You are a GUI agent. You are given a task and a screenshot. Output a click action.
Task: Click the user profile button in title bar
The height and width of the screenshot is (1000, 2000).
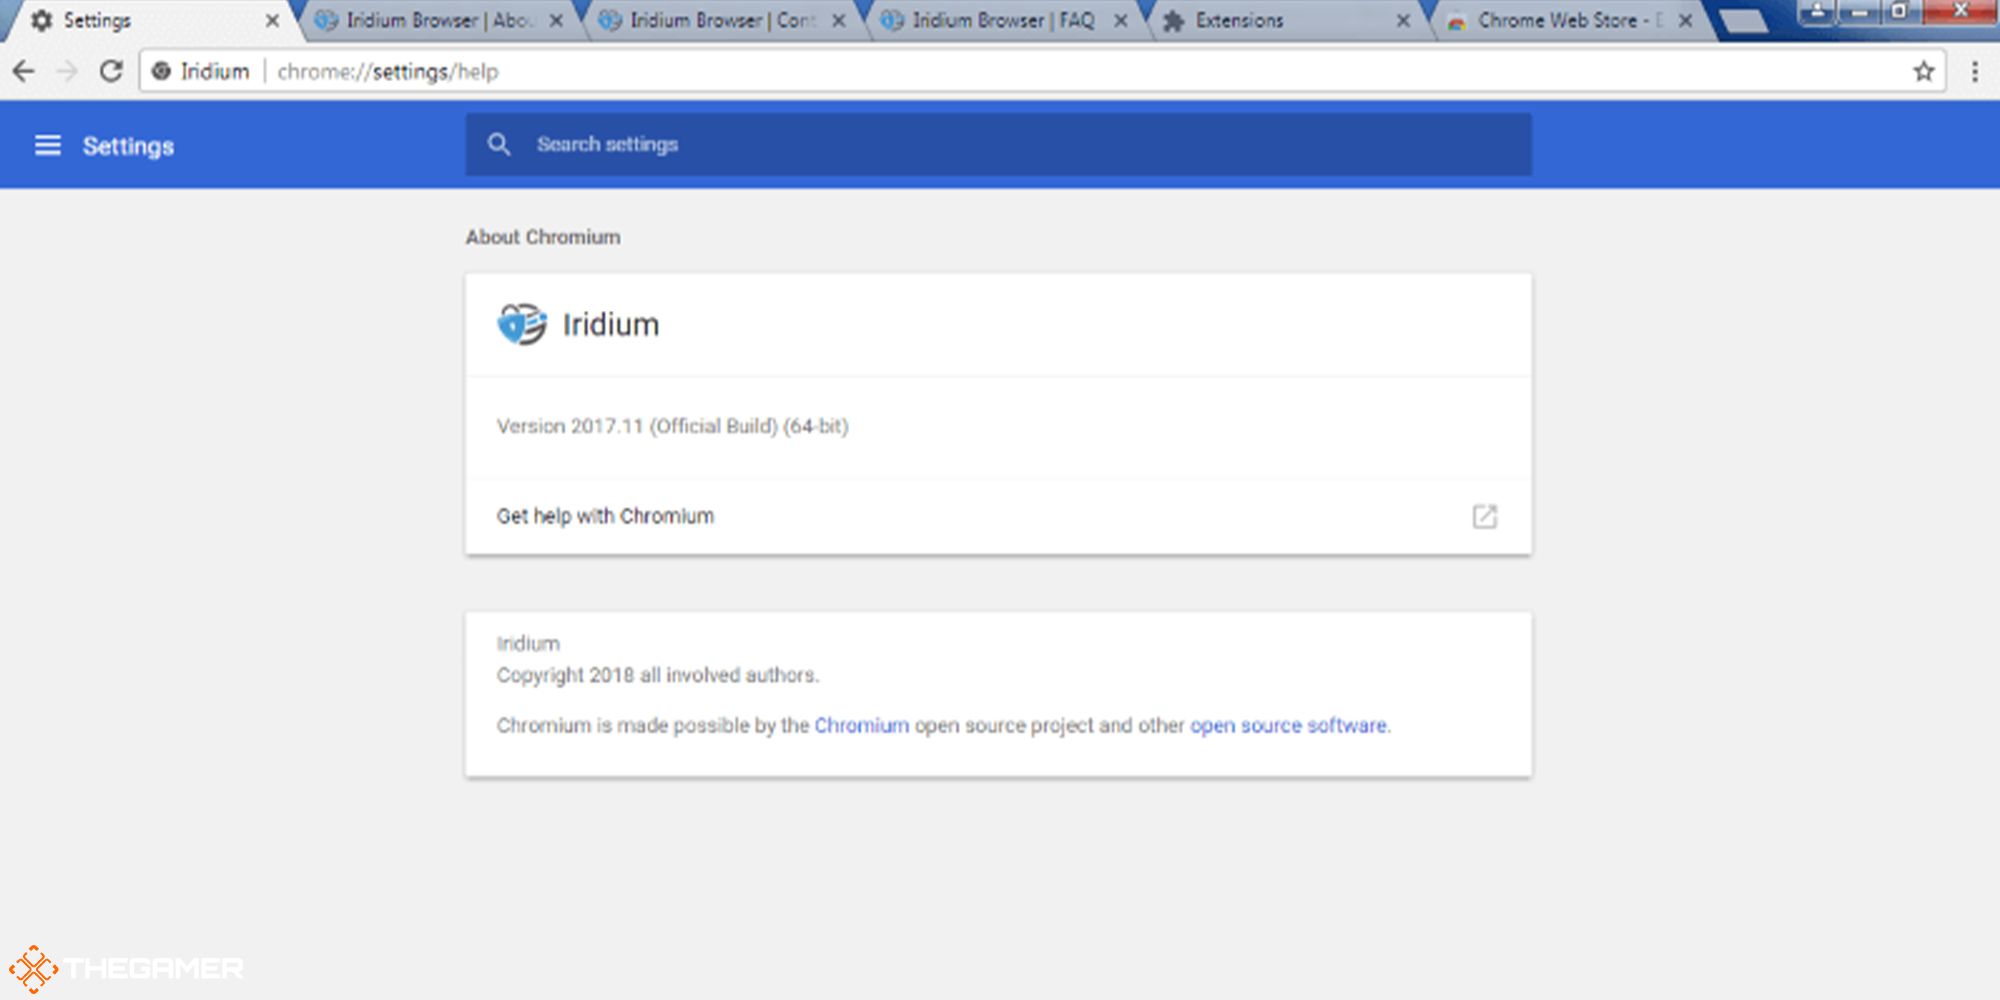(1818, 12)
